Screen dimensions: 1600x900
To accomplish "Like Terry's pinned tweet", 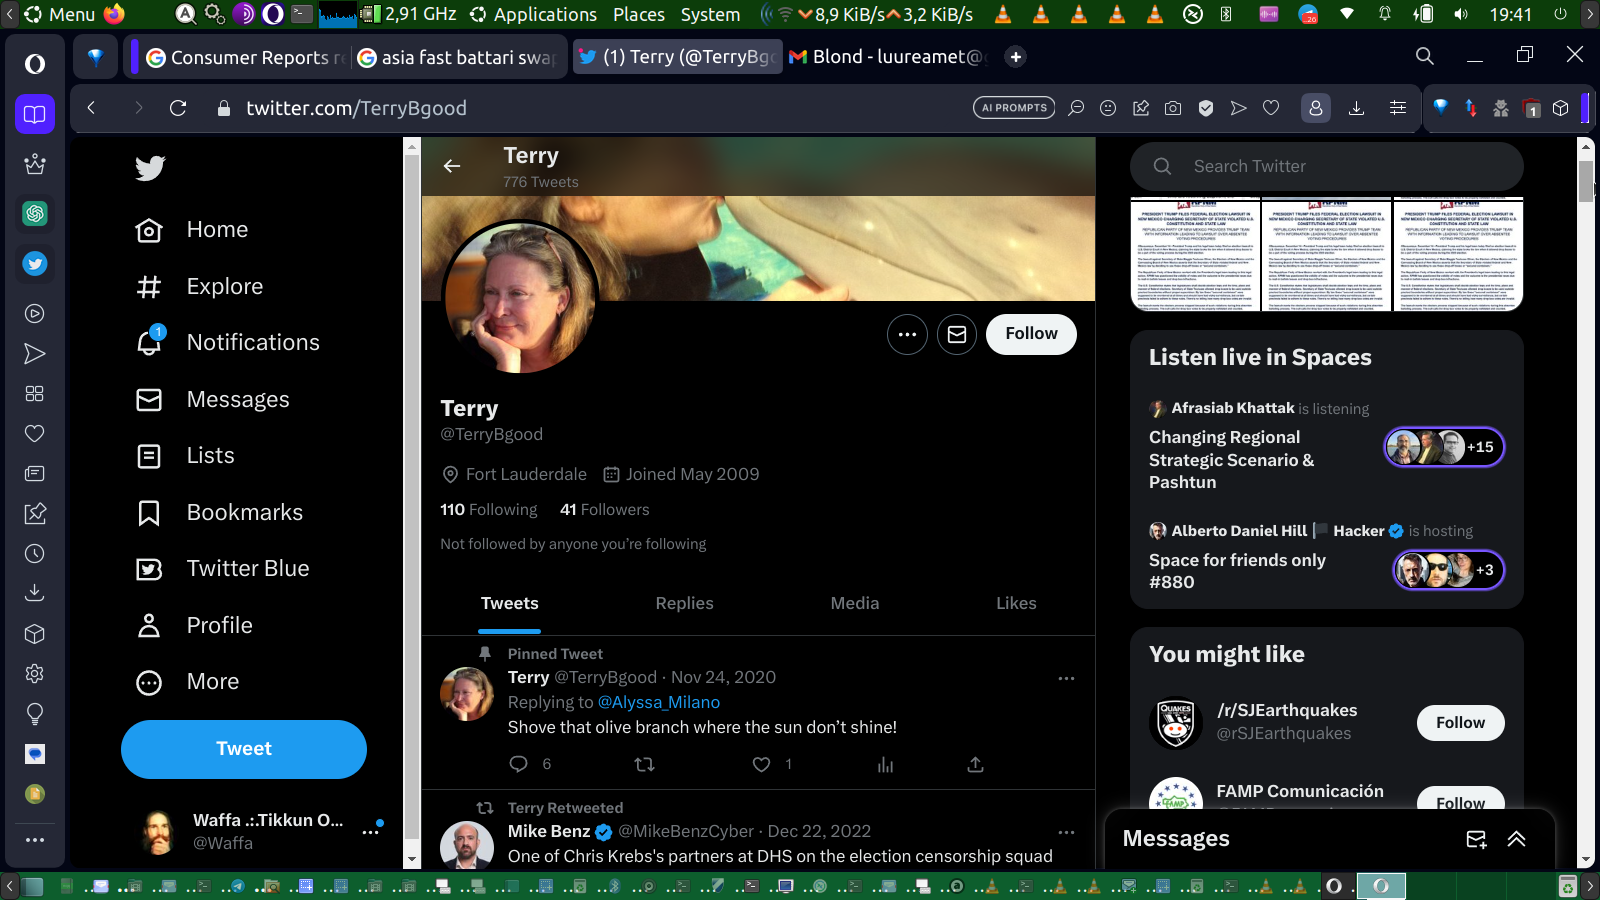I will [x=762, y=765].
